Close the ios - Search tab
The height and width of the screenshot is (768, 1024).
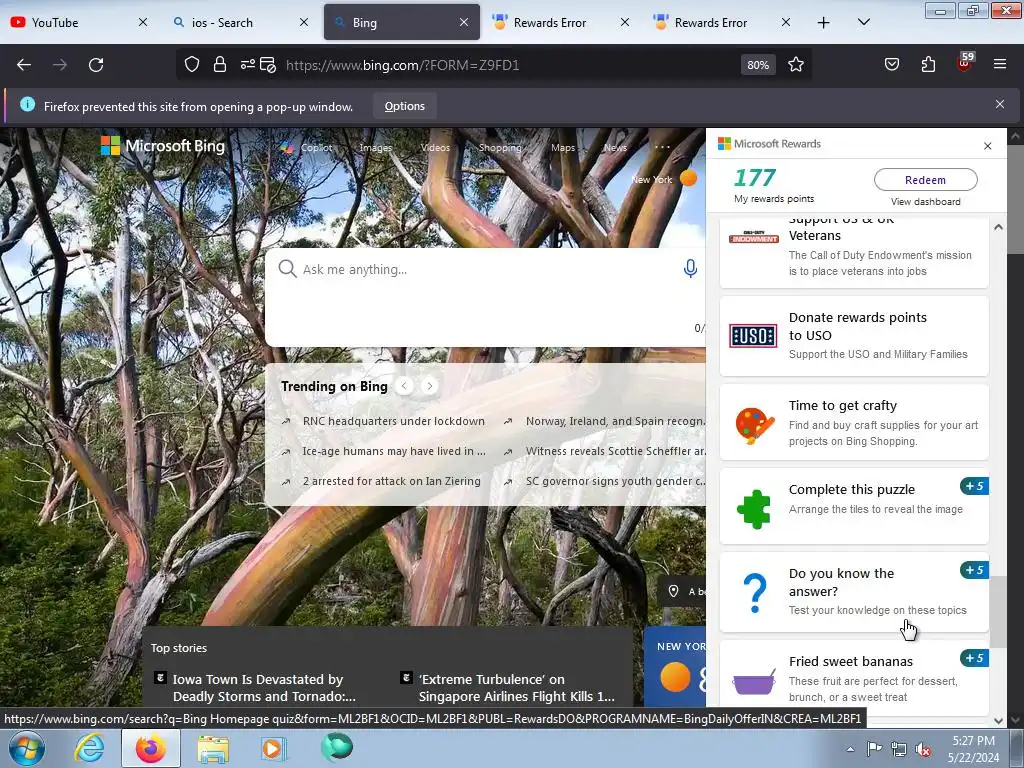point(304,23)
